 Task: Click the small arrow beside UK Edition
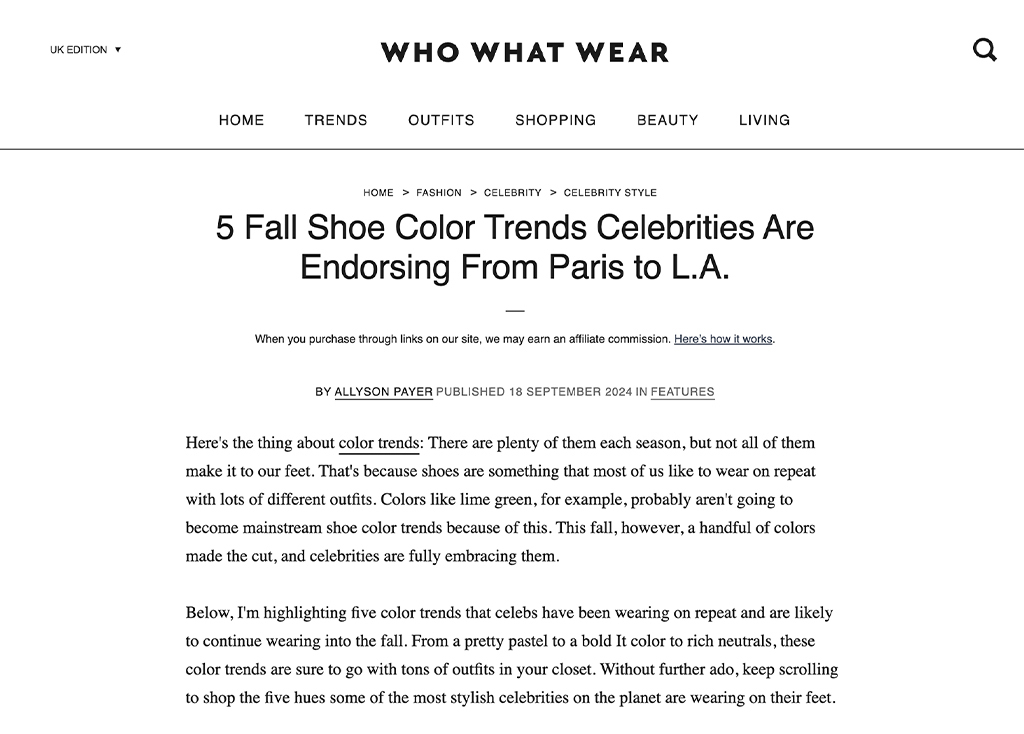click(x=118, y=50)
